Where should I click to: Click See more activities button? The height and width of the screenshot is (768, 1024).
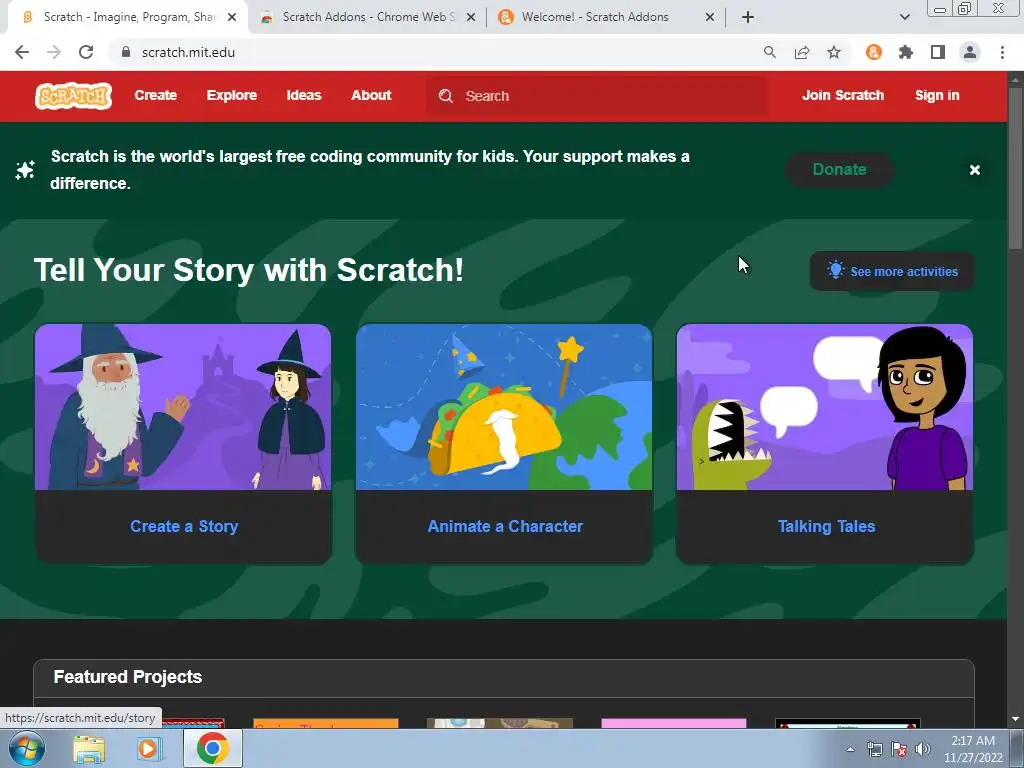tap(892, 272)
